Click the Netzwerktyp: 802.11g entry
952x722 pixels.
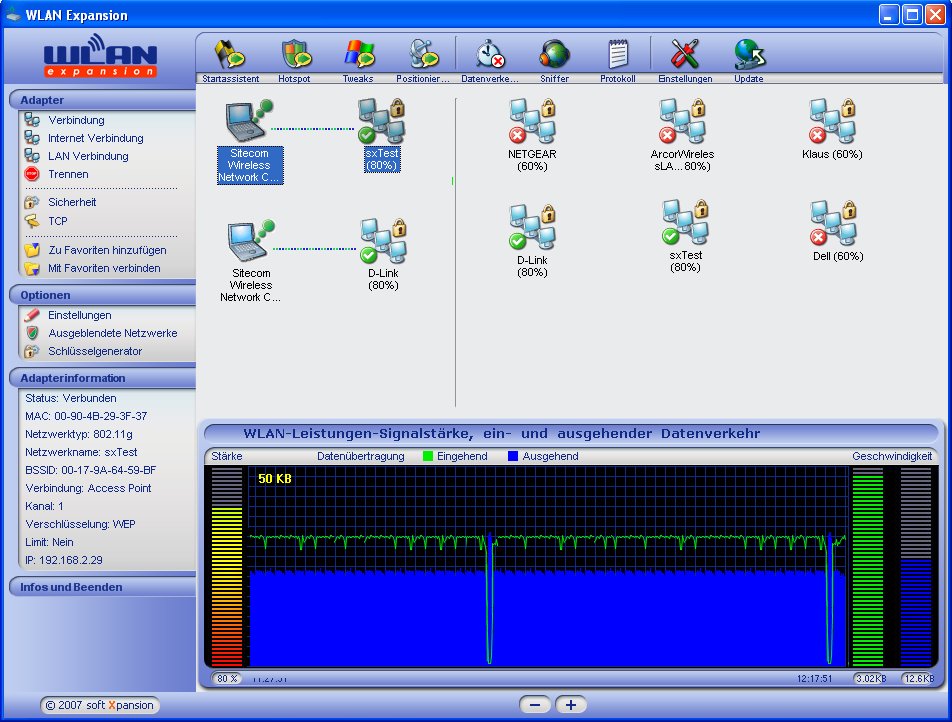pyautogui.click(x=79, y=435)
